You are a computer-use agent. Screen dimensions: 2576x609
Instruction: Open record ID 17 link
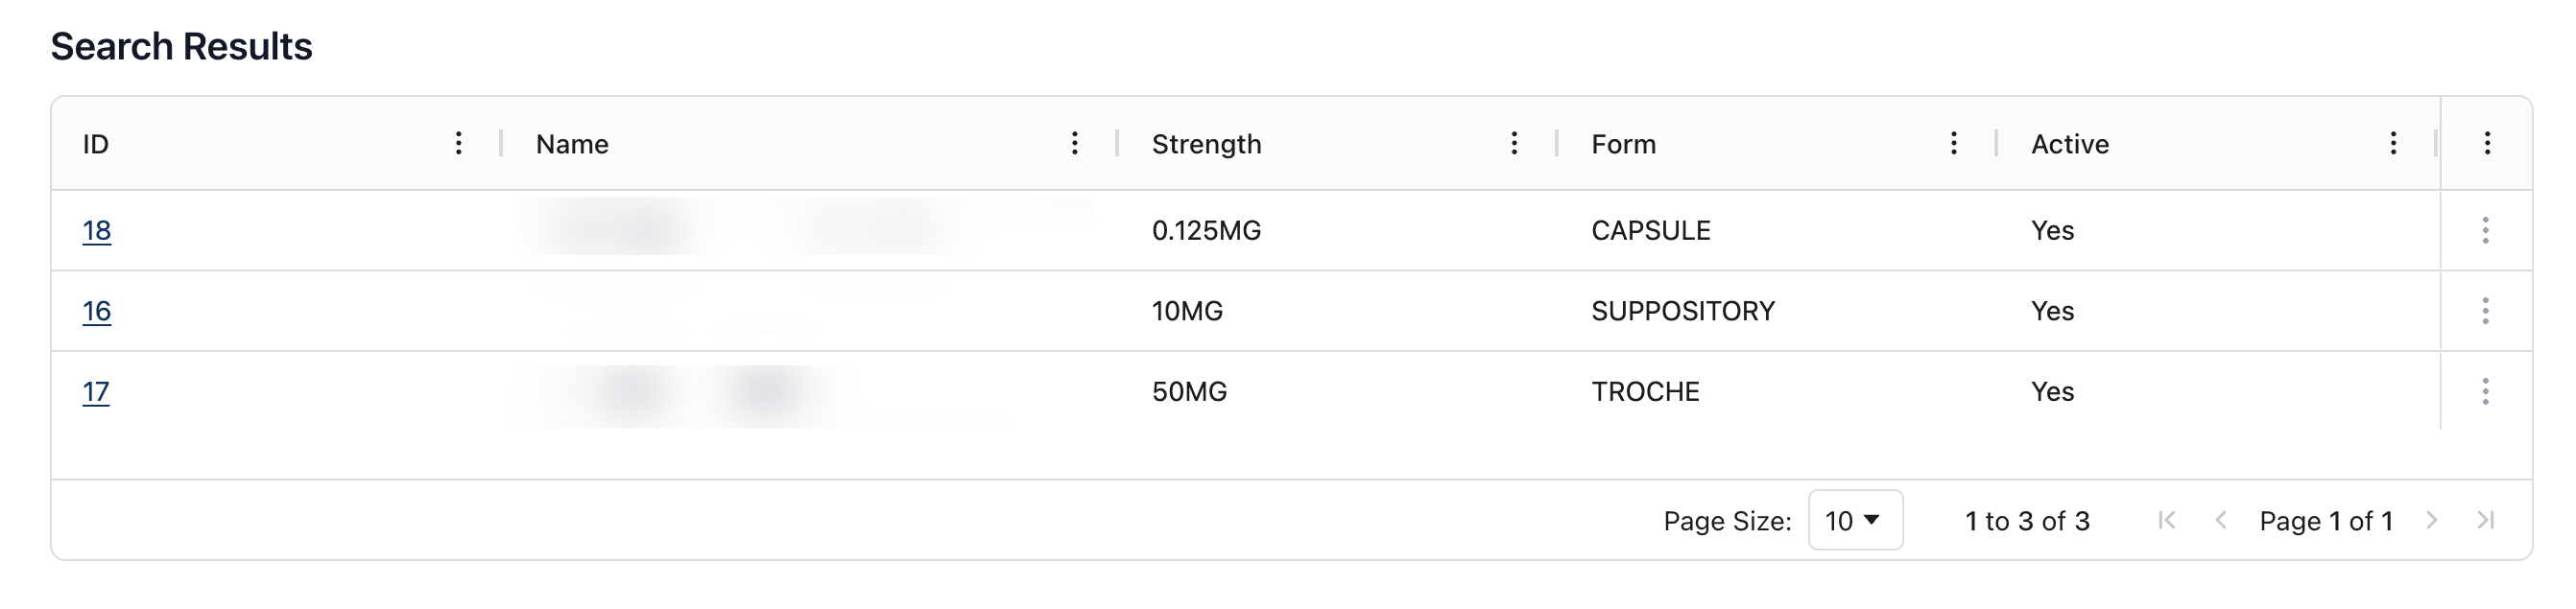(95, 391)
